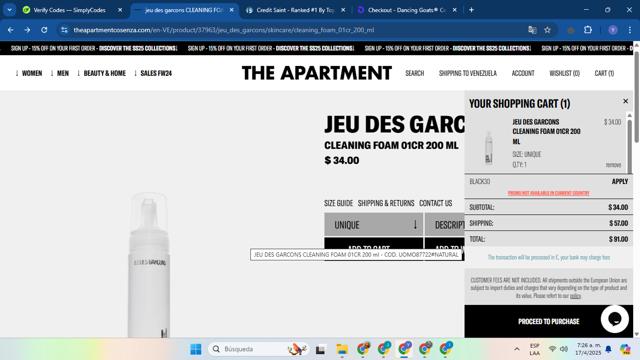
Task: Open network status icon in tray
Action: (552, 349)
